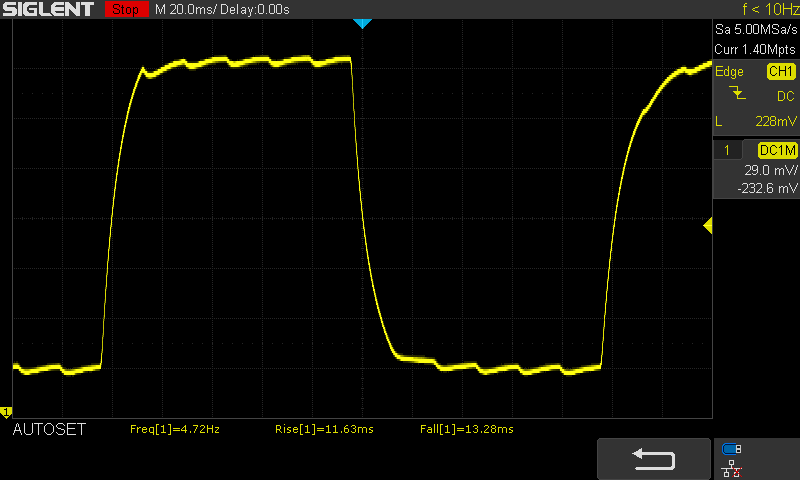The height and width of the screenshot is (480, 800).
Task: Click the Freq[1]=4.72Hz measurement
Action: tap(175, 430)
